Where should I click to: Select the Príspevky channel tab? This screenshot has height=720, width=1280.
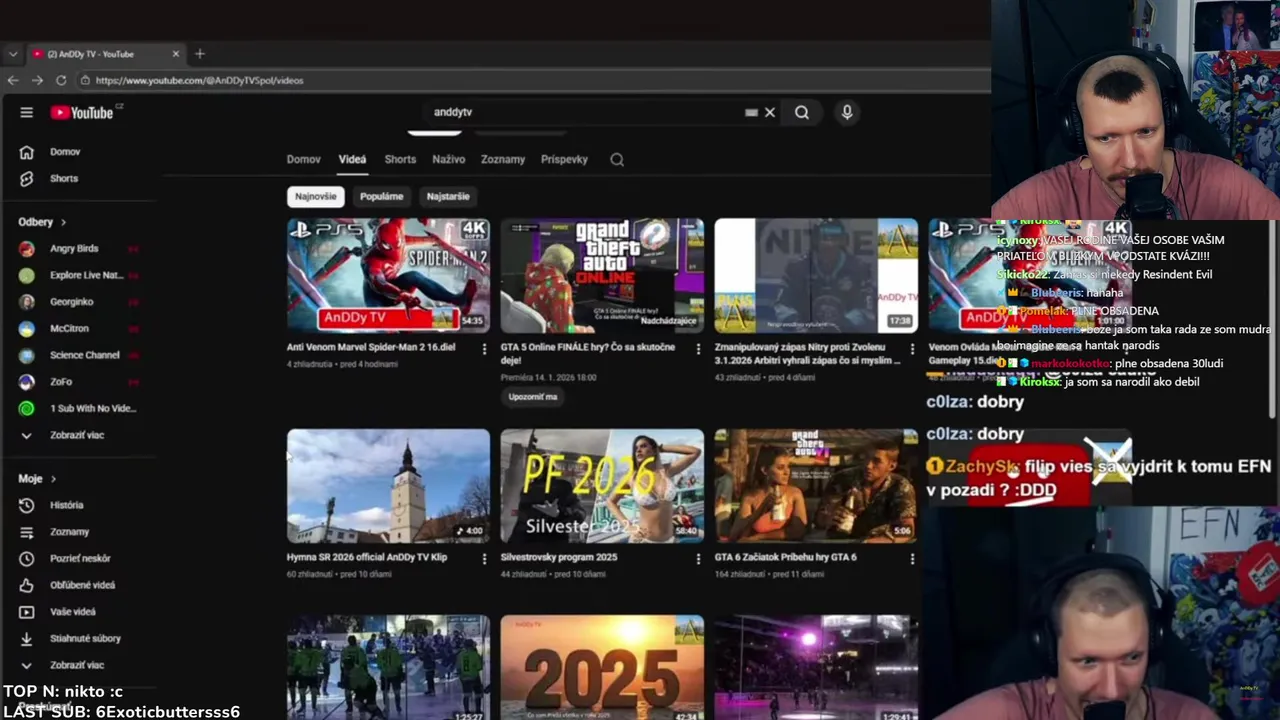tap(564, 160)
